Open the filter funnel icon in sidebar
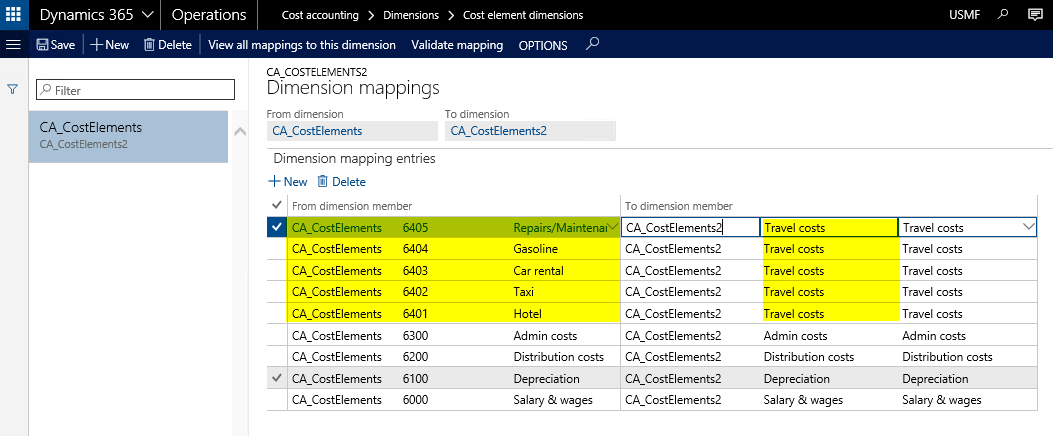Screen dimensions: 1053x436 pyautogui.click(x=13, y=89)
